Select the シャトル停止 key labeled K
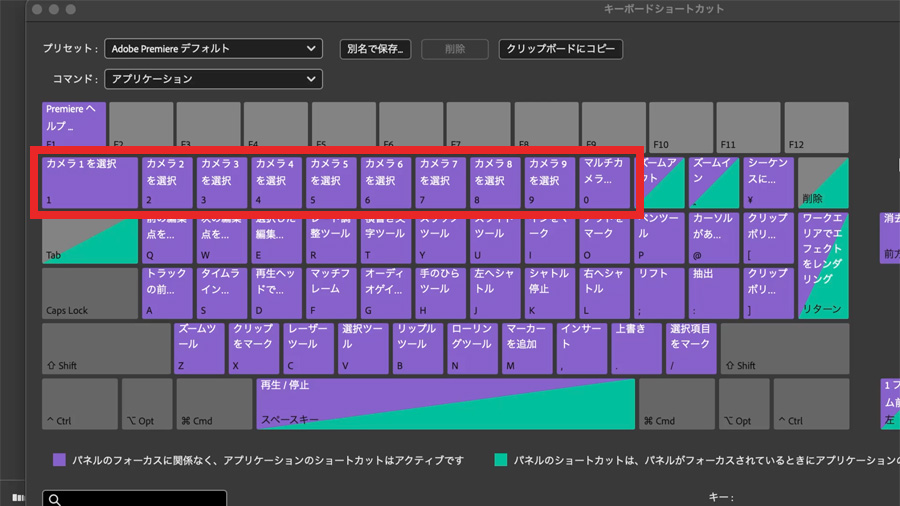Image resolution: width=900 pixels, height=506 pixels. coord(549,293)
